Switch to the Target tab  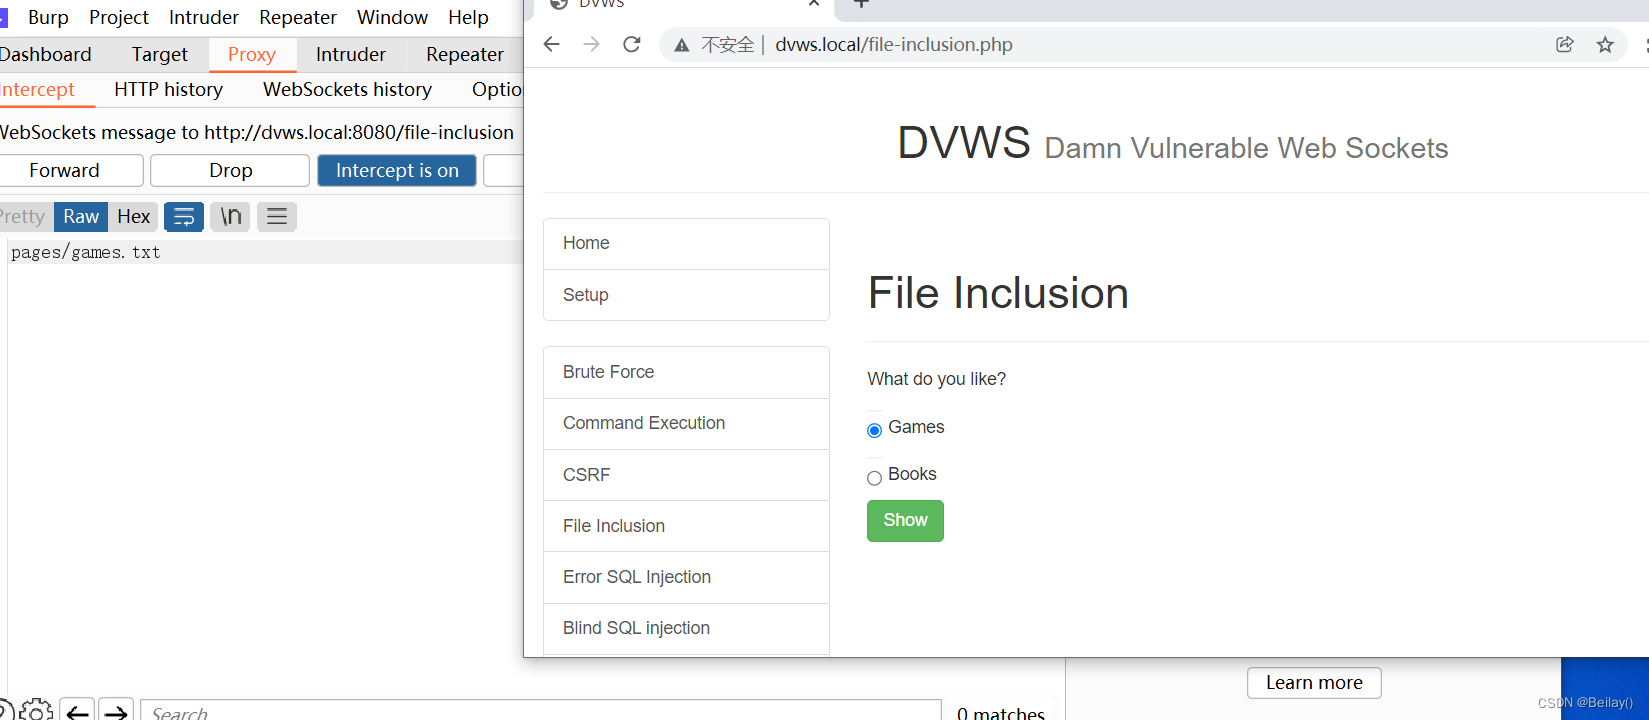coord(159,54)
